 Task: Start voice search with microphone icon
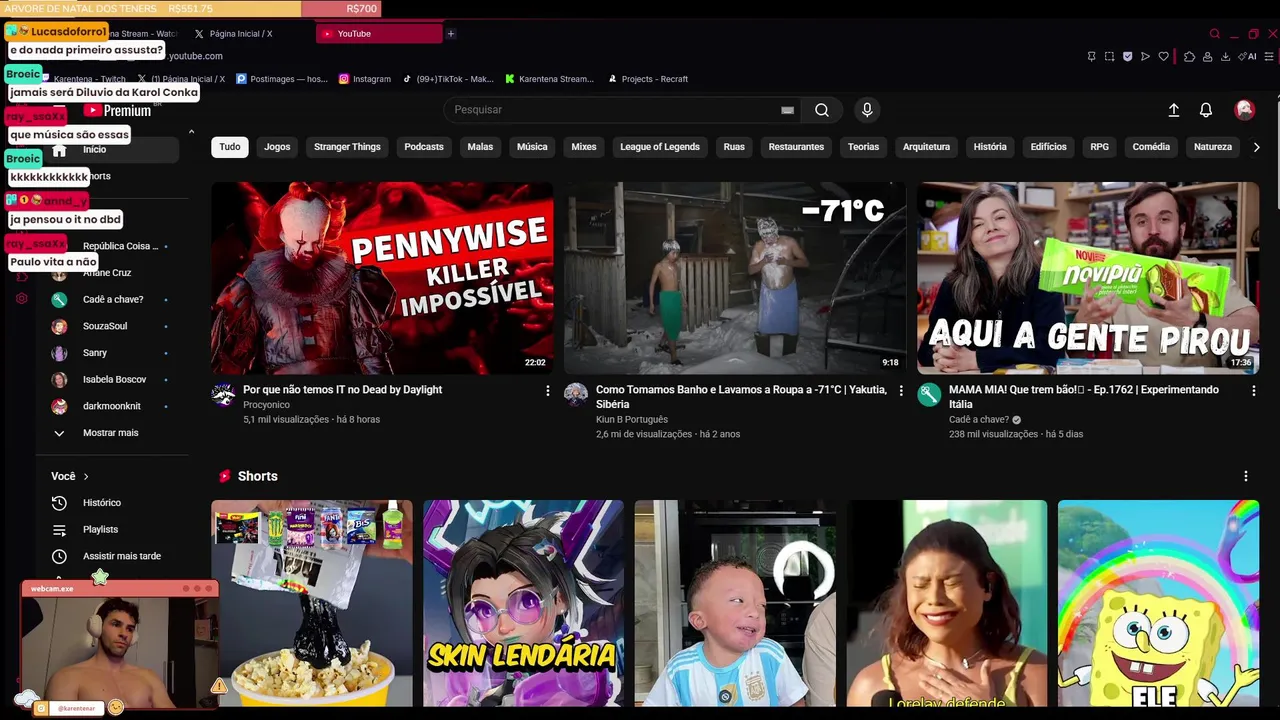click(867, 110)
